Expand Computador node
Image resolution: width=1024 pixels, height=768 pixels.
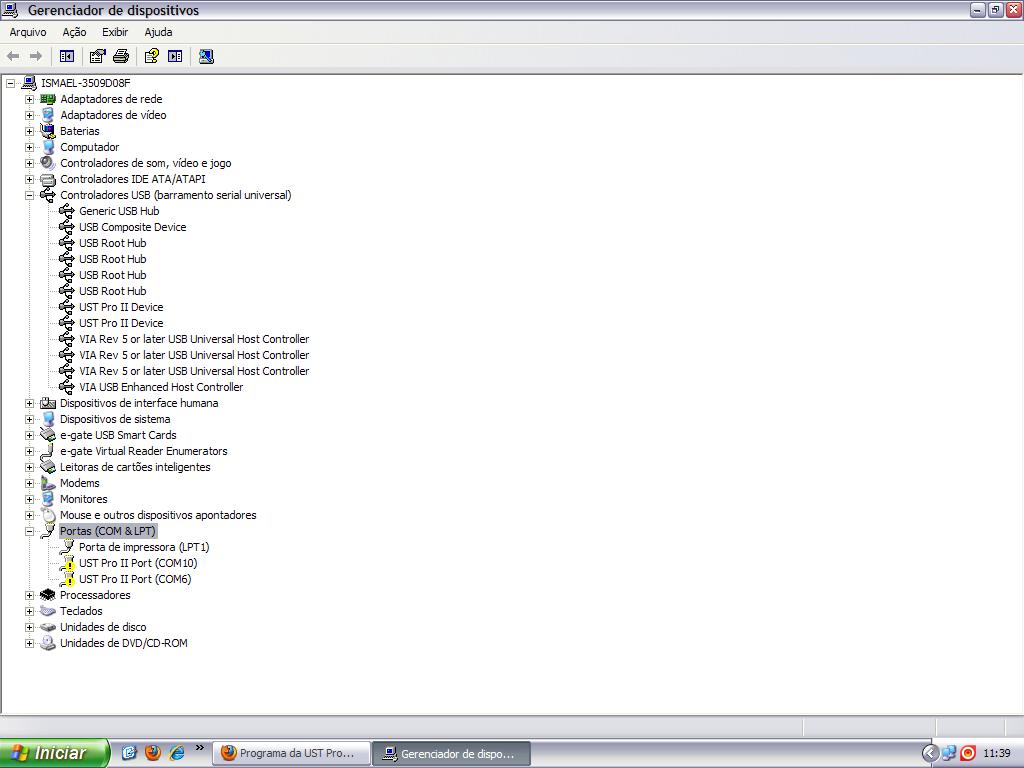pyautogui.click(x=29, y=147)
